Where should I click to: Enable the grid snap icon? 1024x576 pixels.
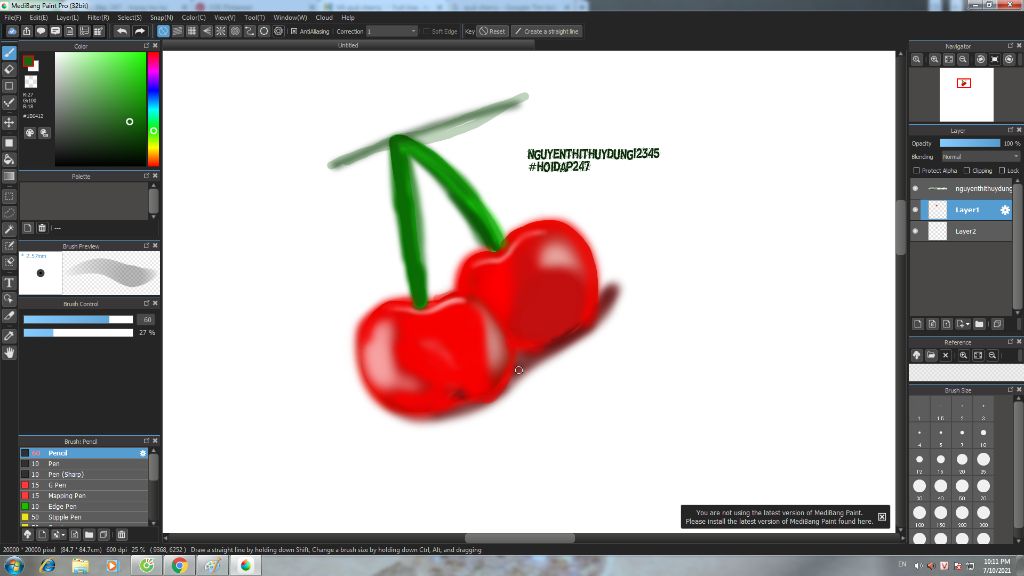pyautogui.click(x=192, y=31)
